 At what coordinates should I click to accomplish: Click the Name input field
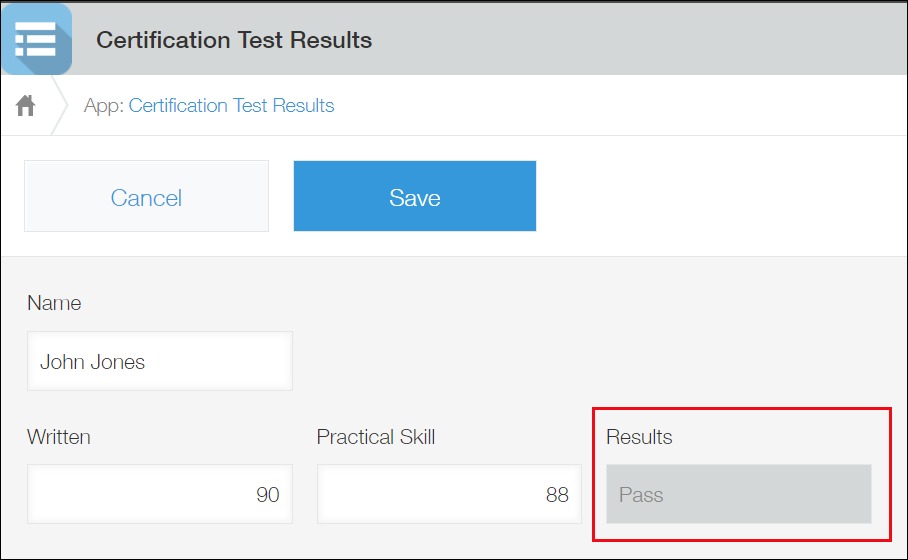pos(160,362)
